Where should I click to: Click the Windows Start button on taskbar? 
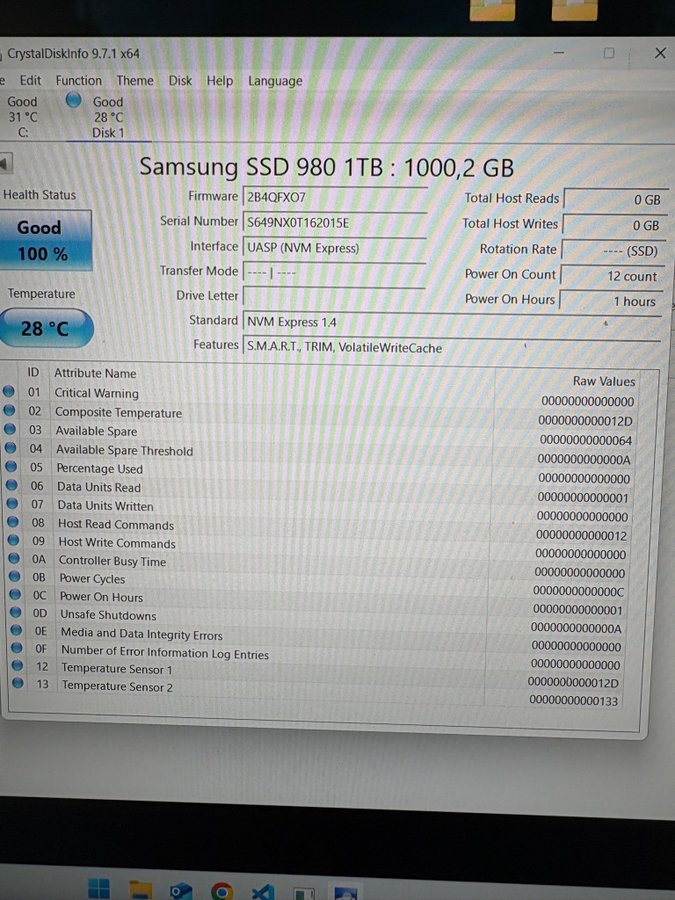point(99,888)
